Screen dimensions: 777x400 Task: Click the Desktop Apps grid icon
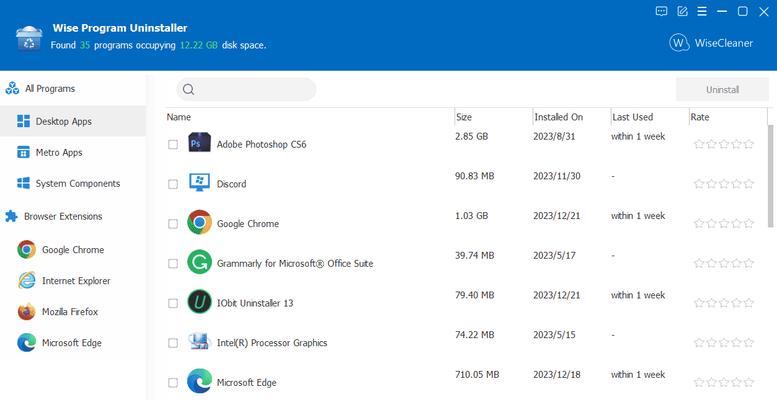pos(23,121)
